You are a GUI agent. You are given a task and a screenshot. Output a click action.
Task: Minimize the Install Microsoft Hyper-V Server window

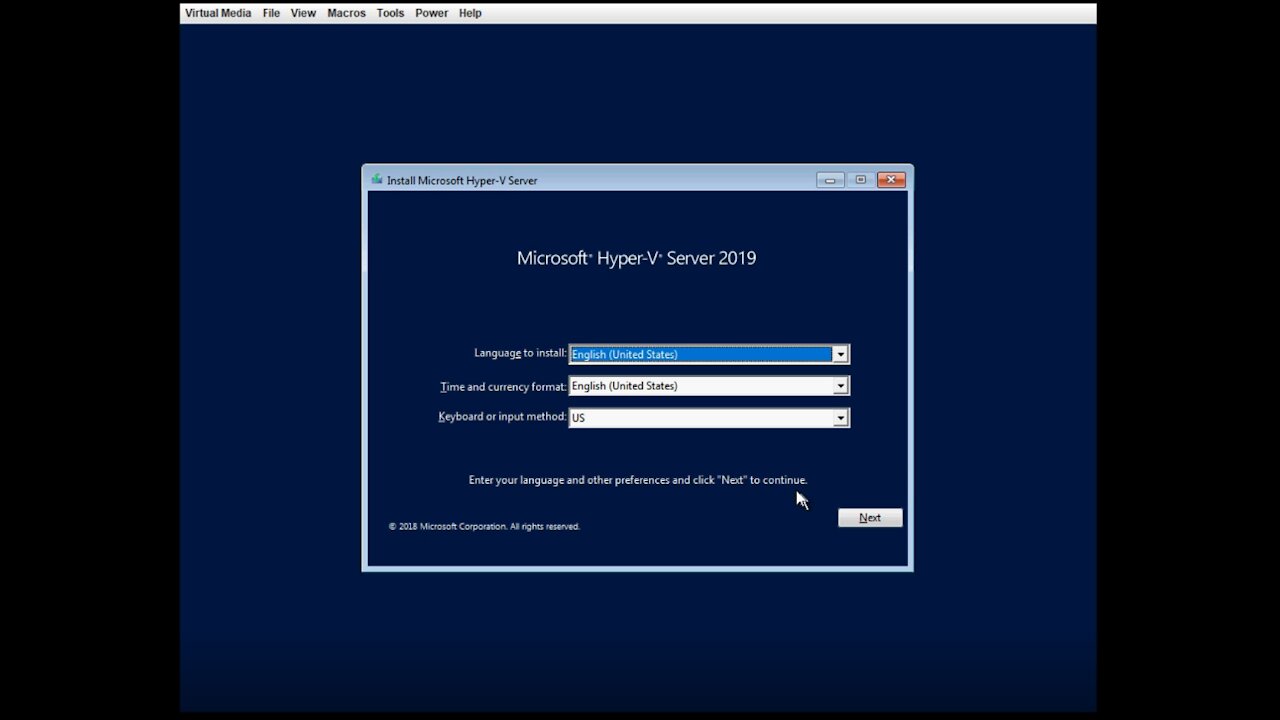click(830, 180)
